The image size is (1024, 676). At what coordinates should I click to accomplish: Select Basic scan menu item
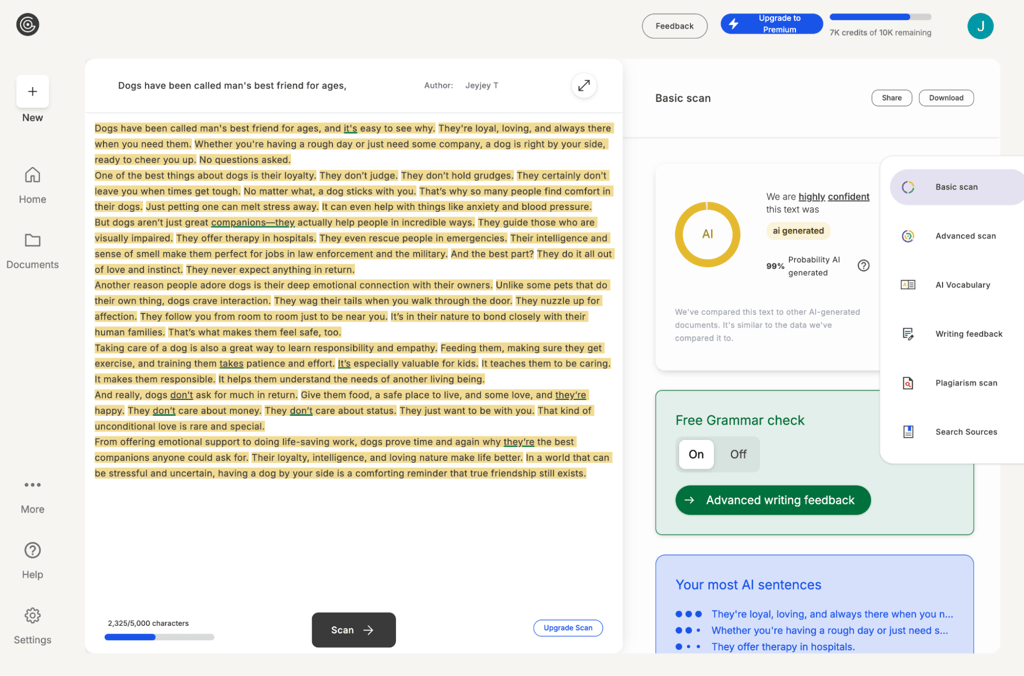pos(956,187)
